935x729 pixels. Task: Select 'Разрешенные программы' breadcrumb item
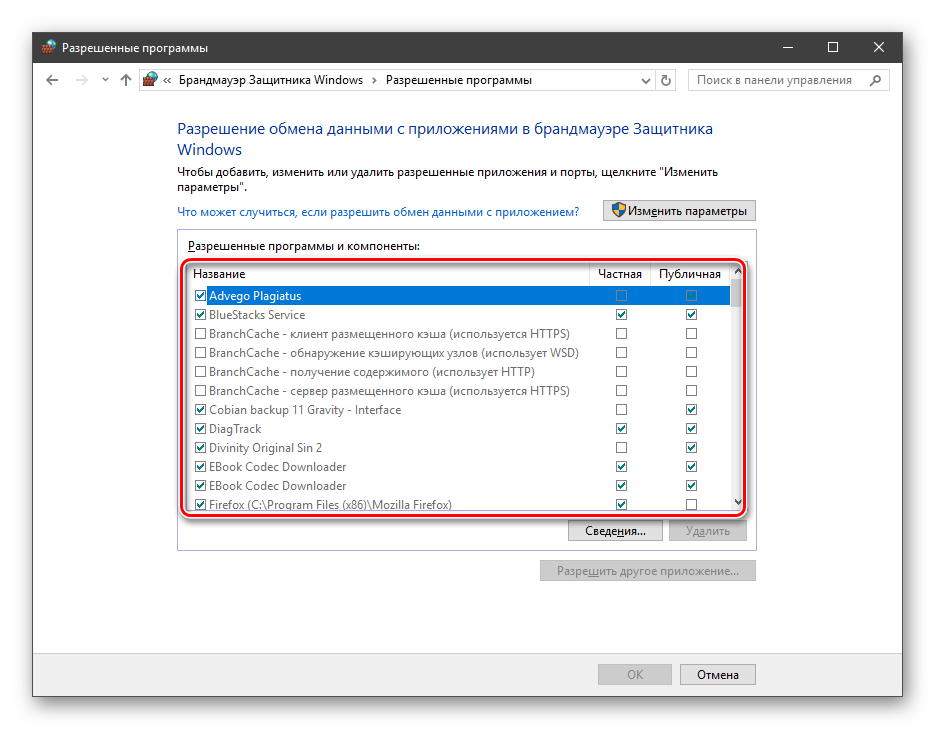click(x=459, y=80)
